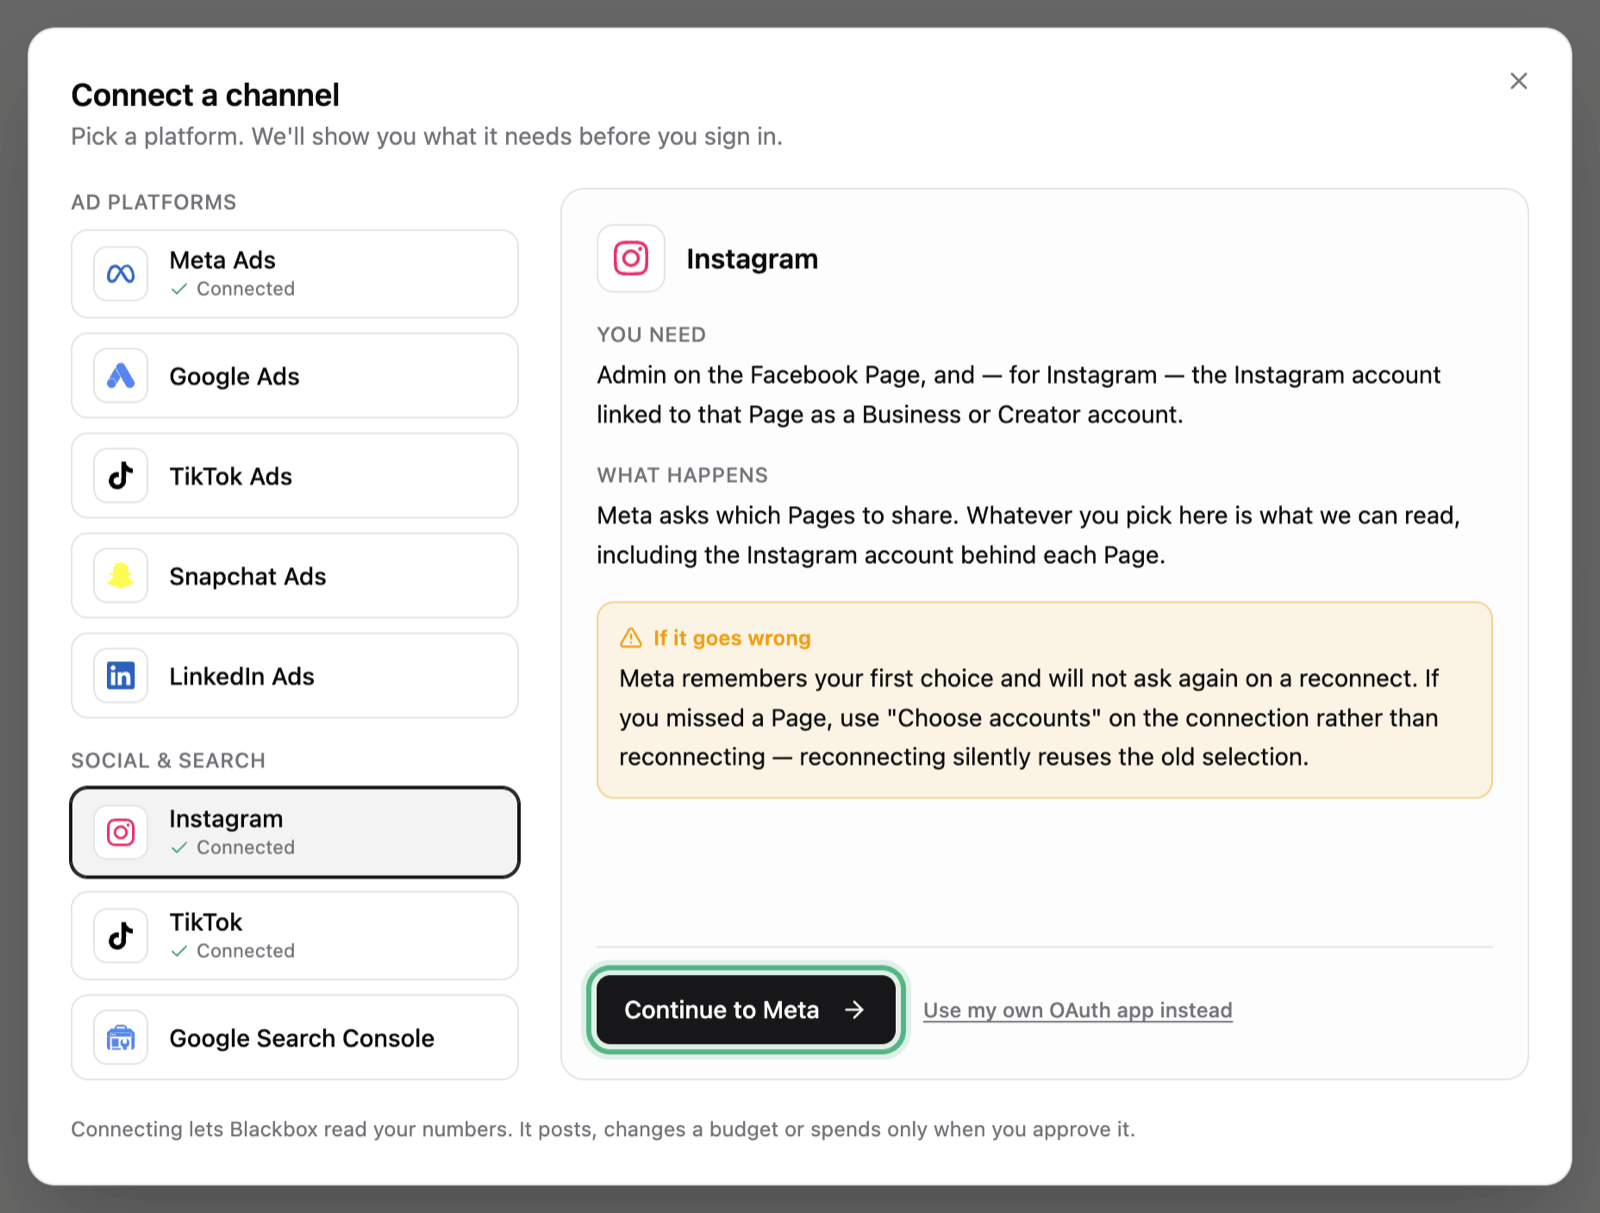The width and height of the screenshot is (1600, 1213).
Task: Click the Google Ads logo icon
Action: click(121, 376)
